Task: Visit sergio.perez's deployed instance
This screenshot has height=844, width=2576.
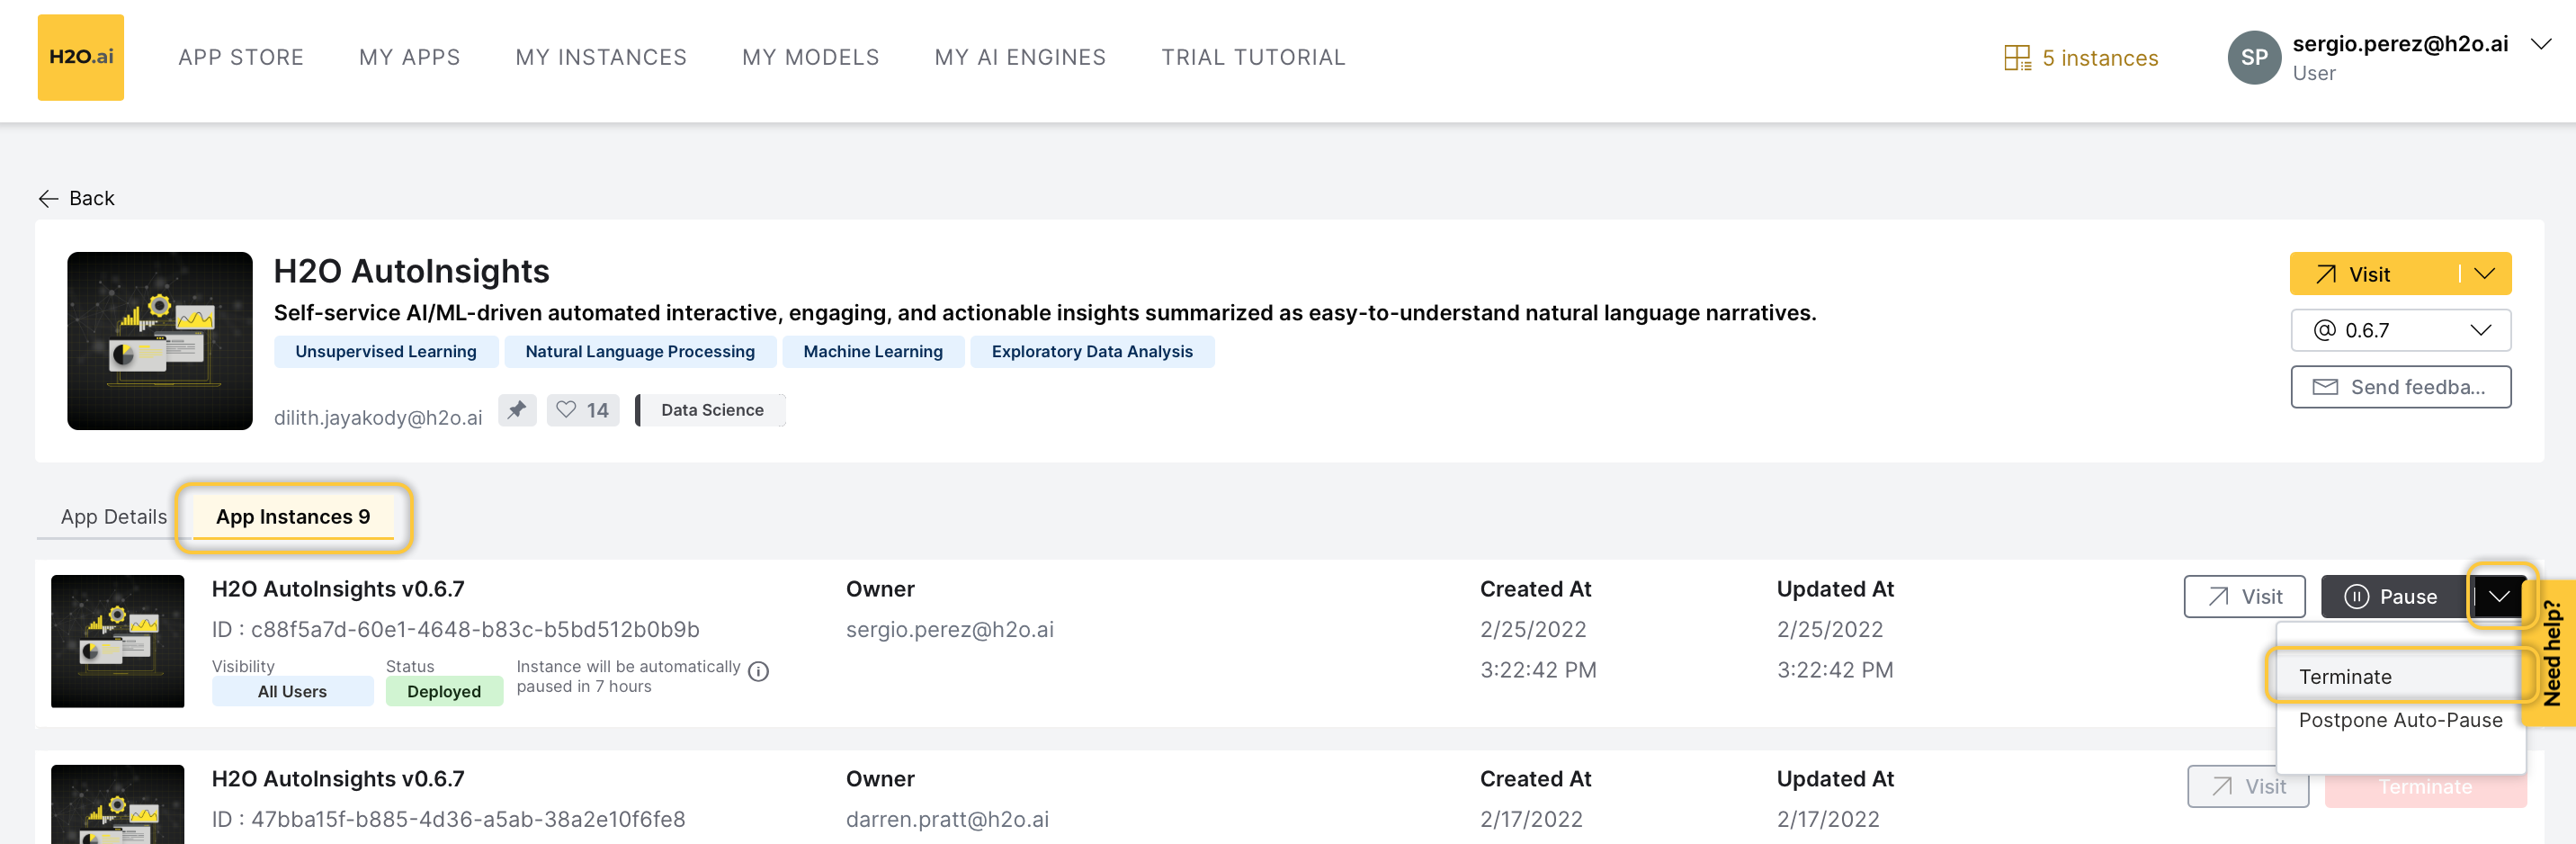Action: [x=2244, y=596]
